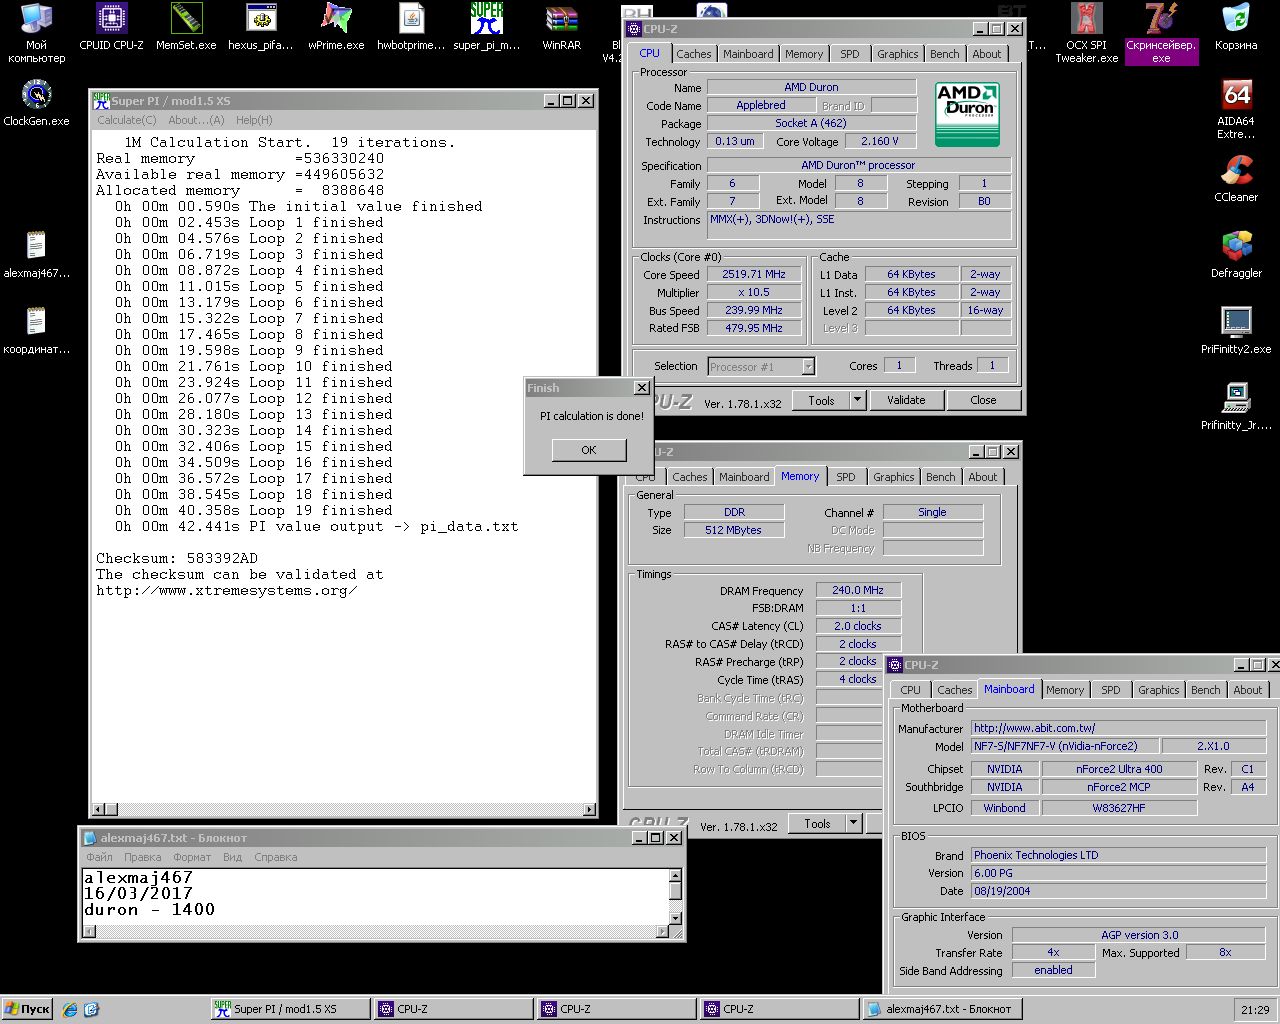Select Bench tab in Memory CPU-Z window
The width and height of the screenshot is (1280, 1024).
(x=941, y=477)
